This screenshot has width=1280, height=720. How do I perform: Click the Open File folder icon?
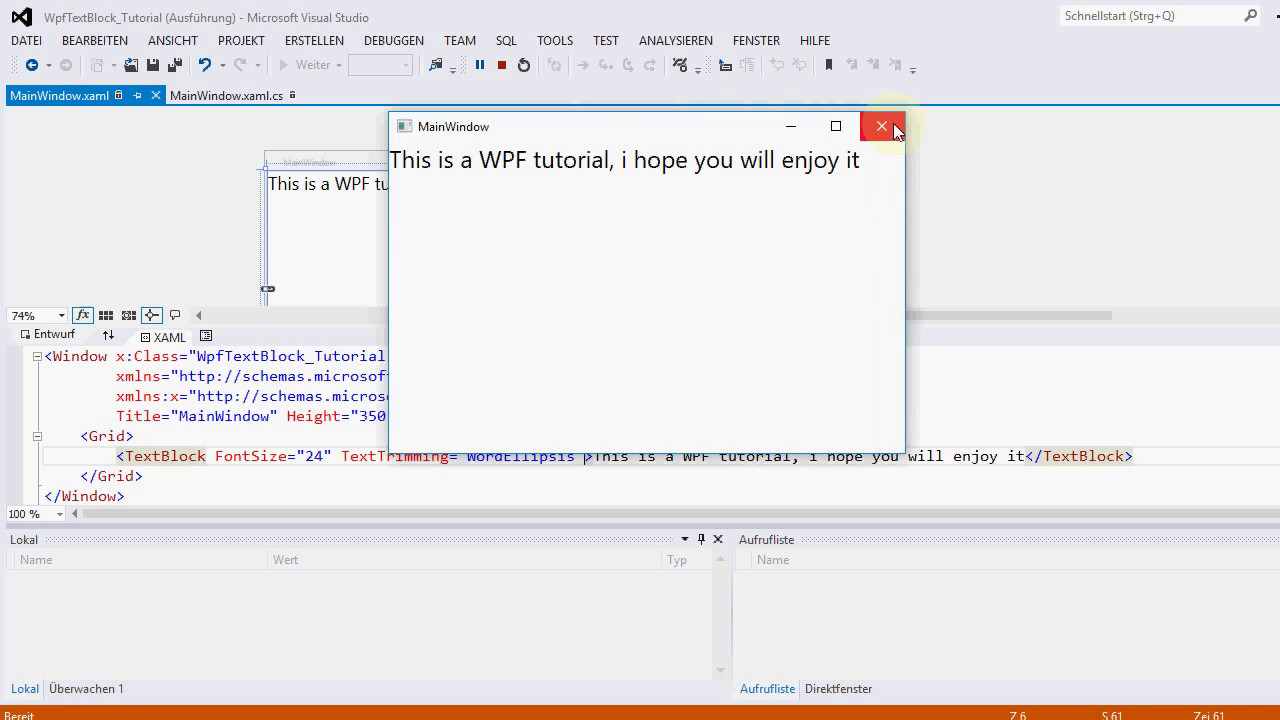coord(131,65)
